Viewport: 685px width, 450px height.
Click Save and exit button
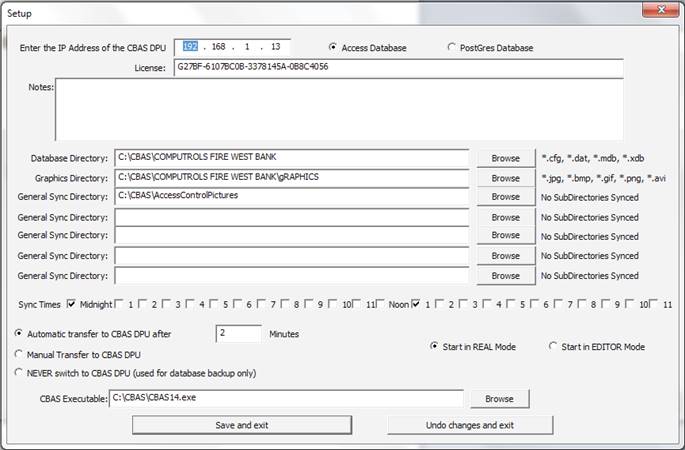[242, 425]
